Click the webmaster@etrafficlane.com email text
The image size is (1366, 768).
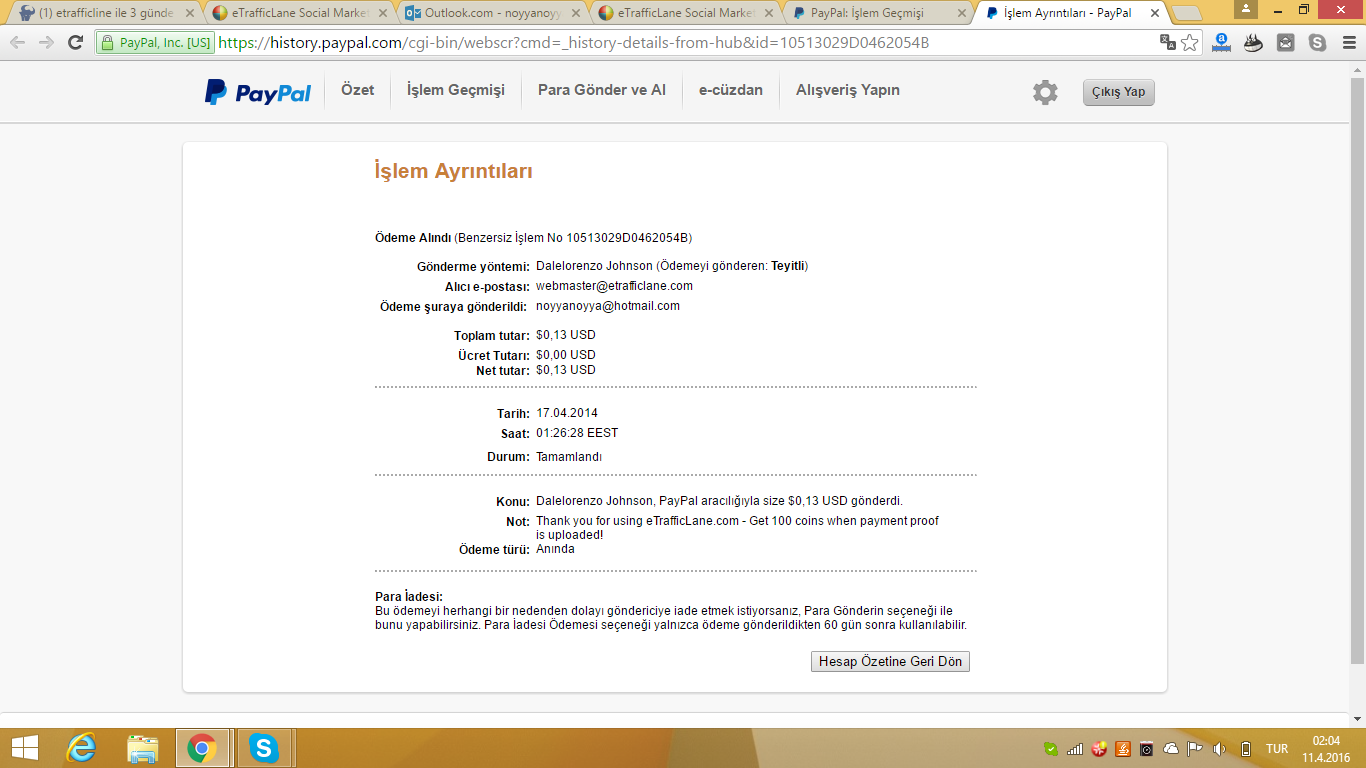(614, 286)
